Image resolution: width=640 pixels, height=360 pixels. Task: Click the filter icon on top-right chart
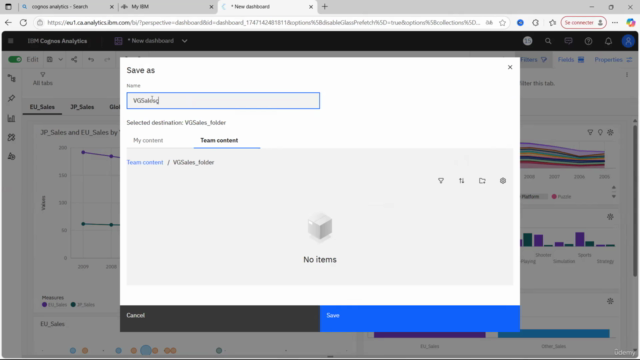tap(590, 132)
